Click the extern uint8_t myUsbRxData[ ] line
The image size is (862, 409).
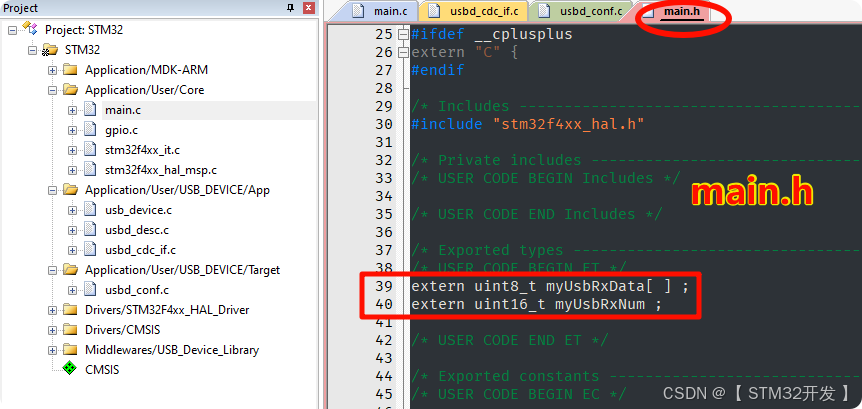pyautogui.click(x=550, y=286)
